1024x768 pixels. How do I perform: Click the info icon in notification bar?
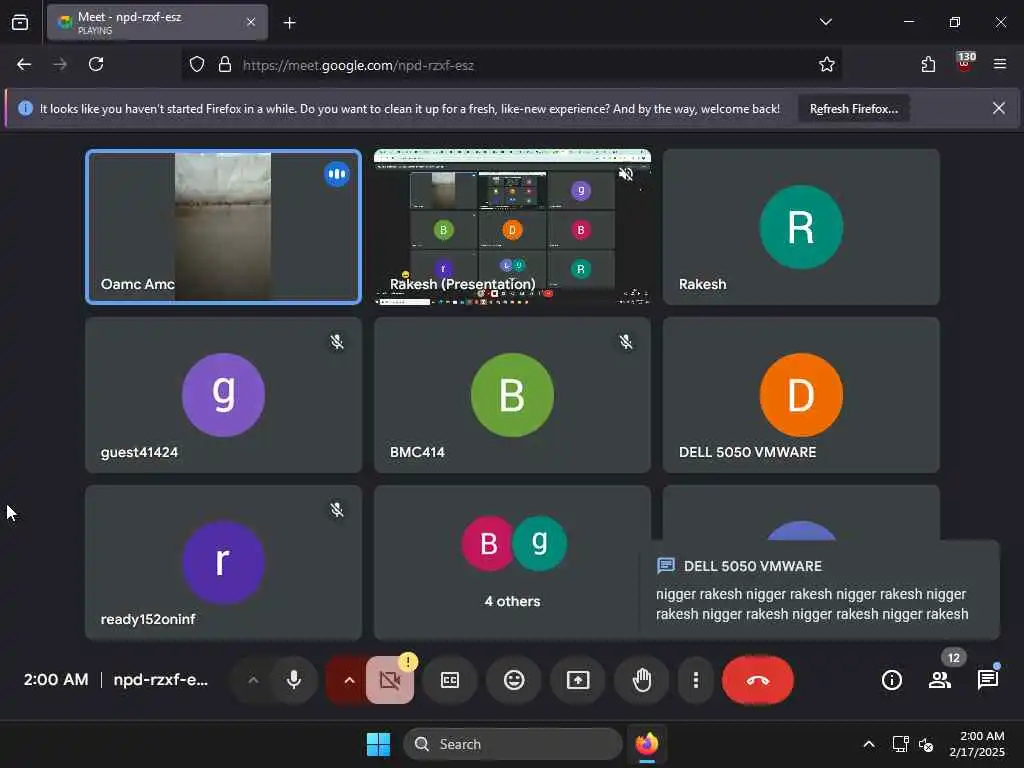click(x=25, y=108)
